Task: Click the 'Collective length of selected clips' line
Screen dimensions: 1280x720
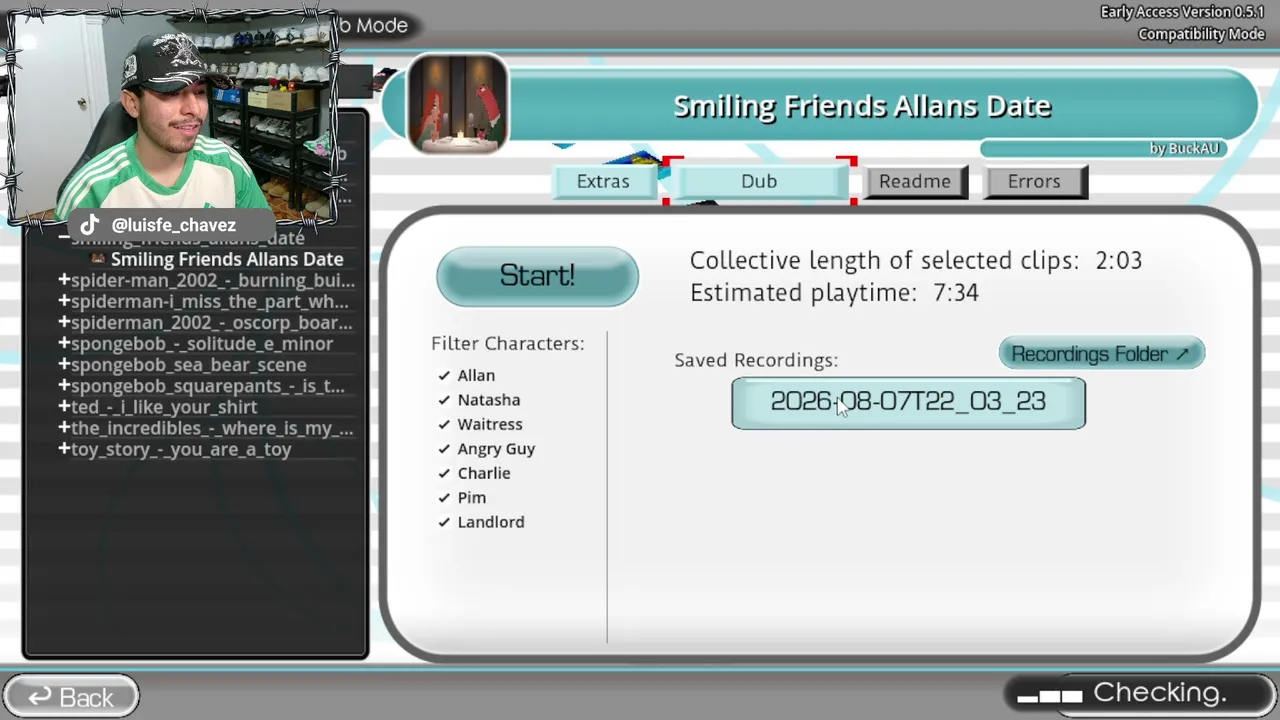Action: (916, 261)
